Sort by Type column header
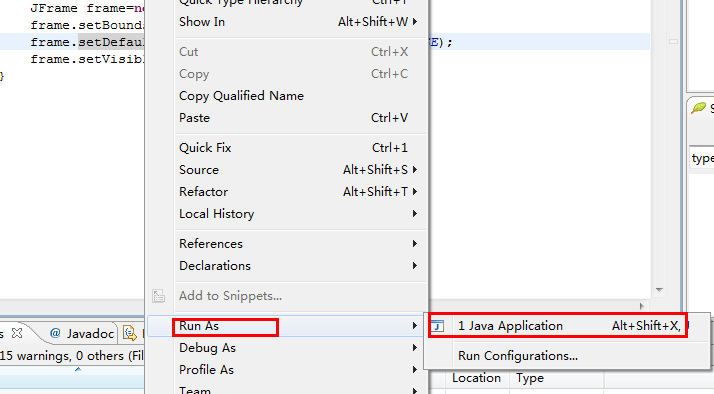Image resolution: width=714 pixels, height=394 pixels. click(530, 378)
